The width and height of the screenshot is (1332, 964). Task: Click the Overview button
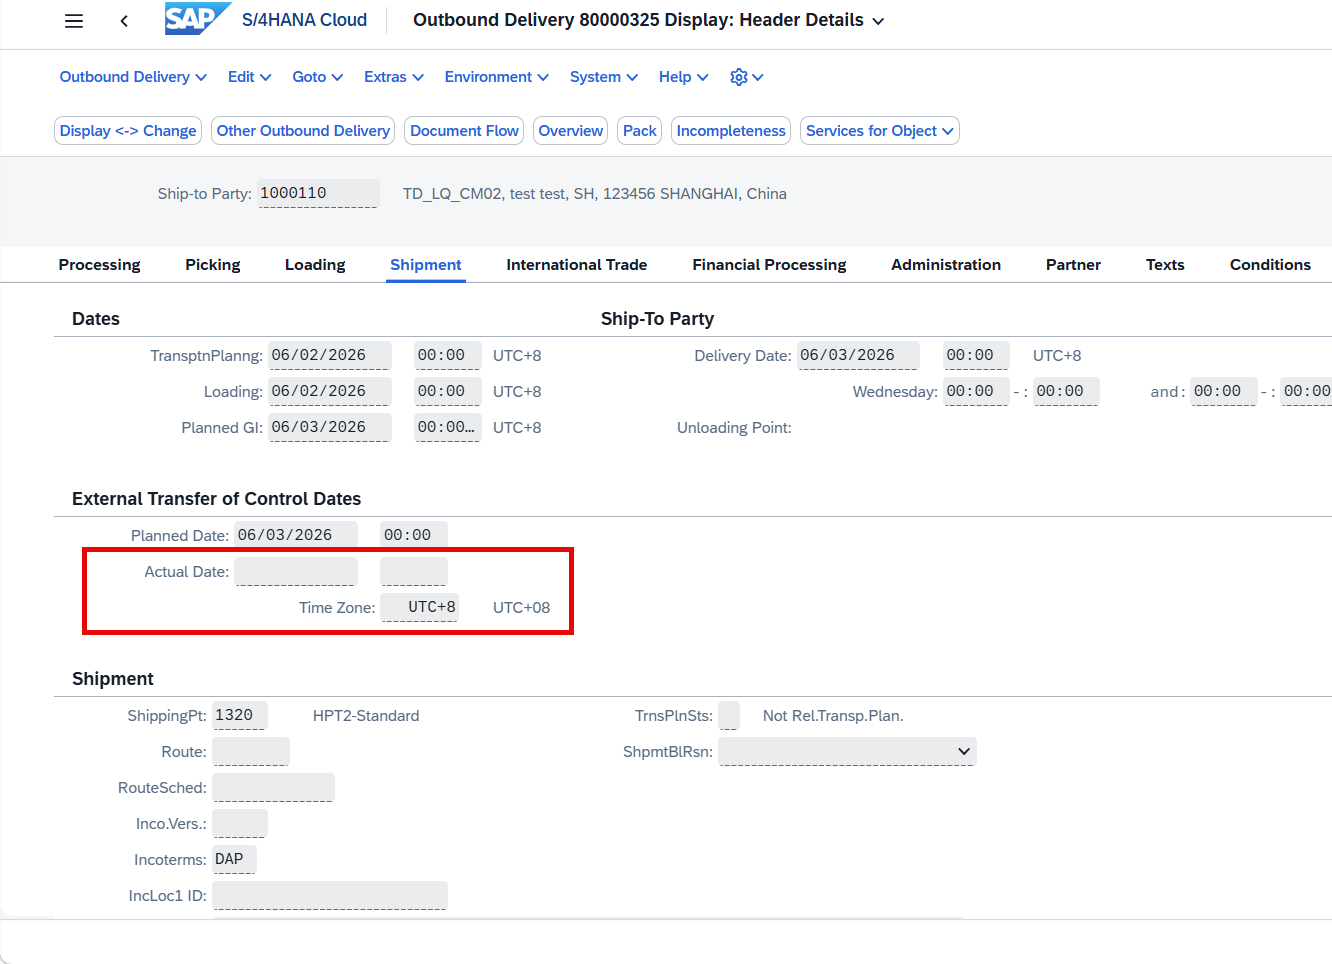570,131
